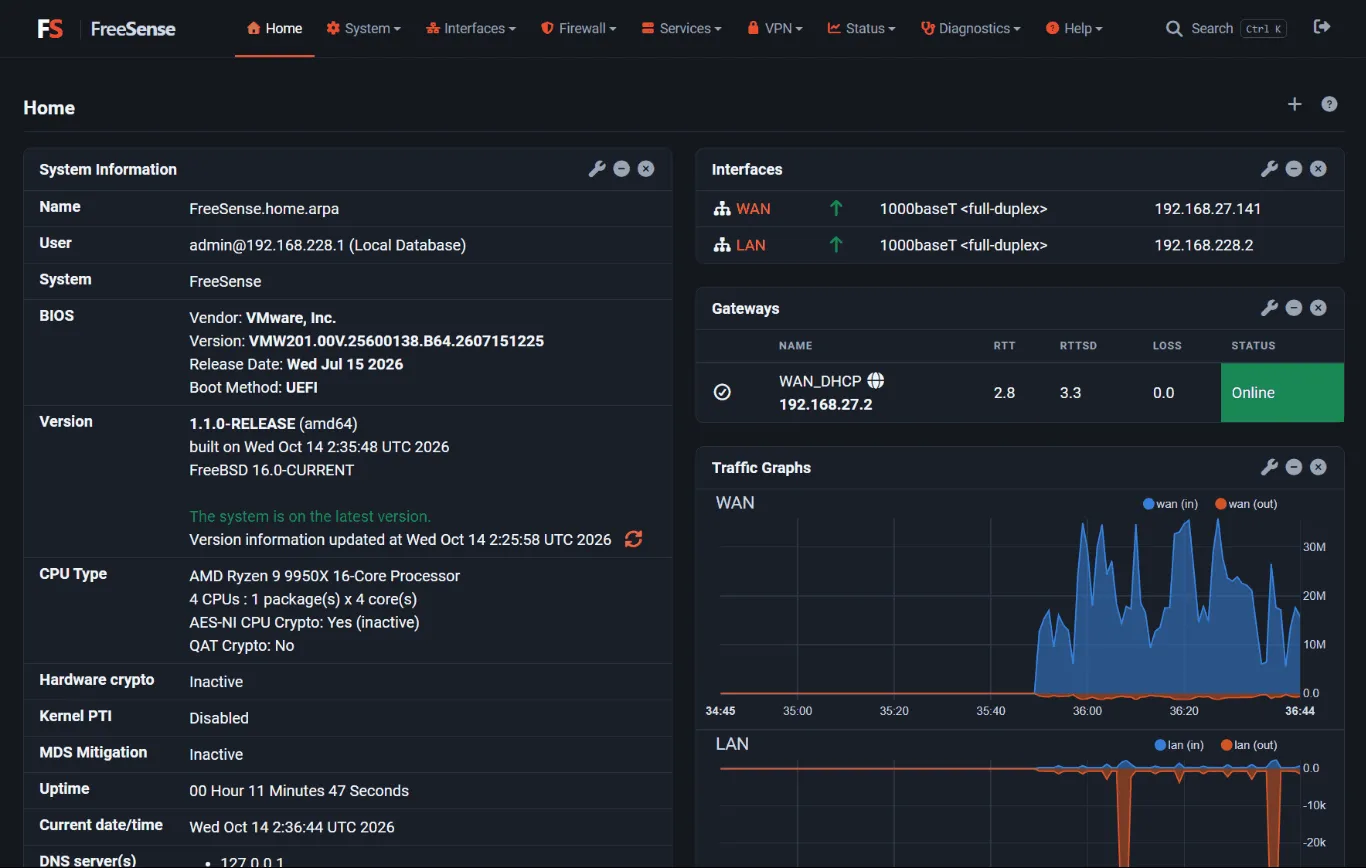This screenshot has height=868, width=1366.
Task: Open Traffic Graphs wrench settings
Action: (1269, 467)
